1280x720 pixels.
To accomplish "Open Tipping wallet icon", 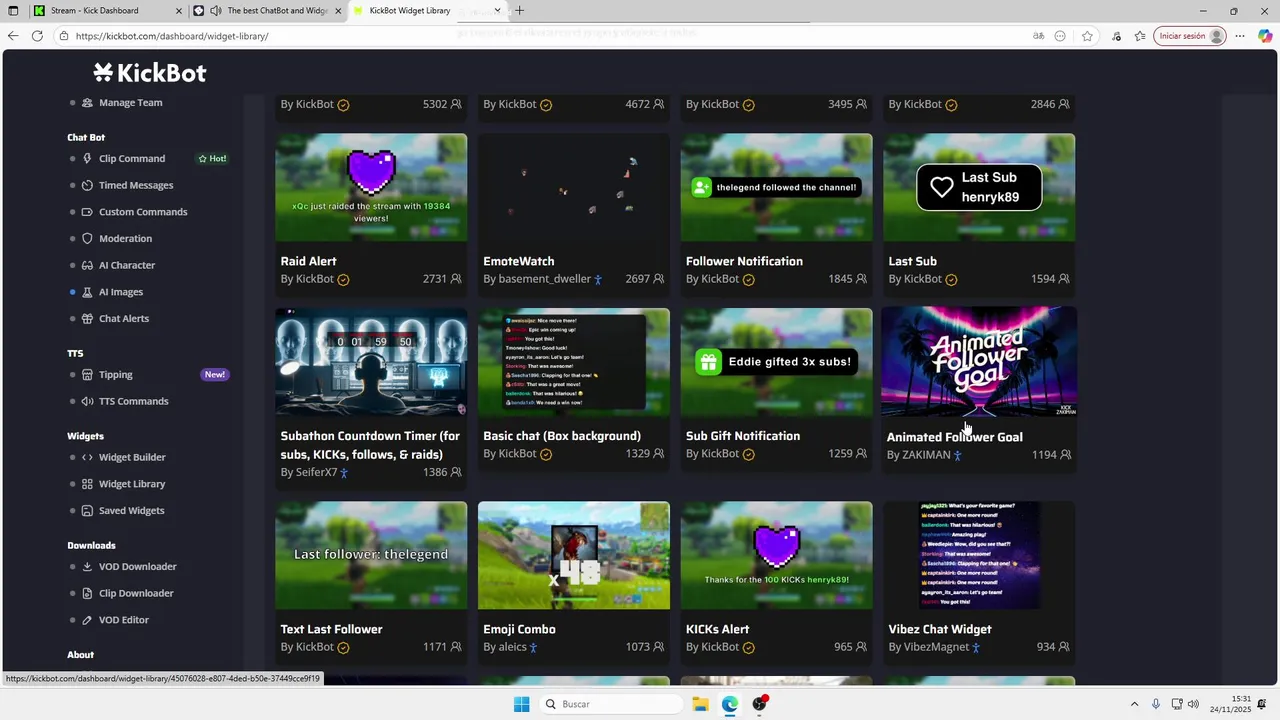I will pyautogui.click(x=87, y=374).
